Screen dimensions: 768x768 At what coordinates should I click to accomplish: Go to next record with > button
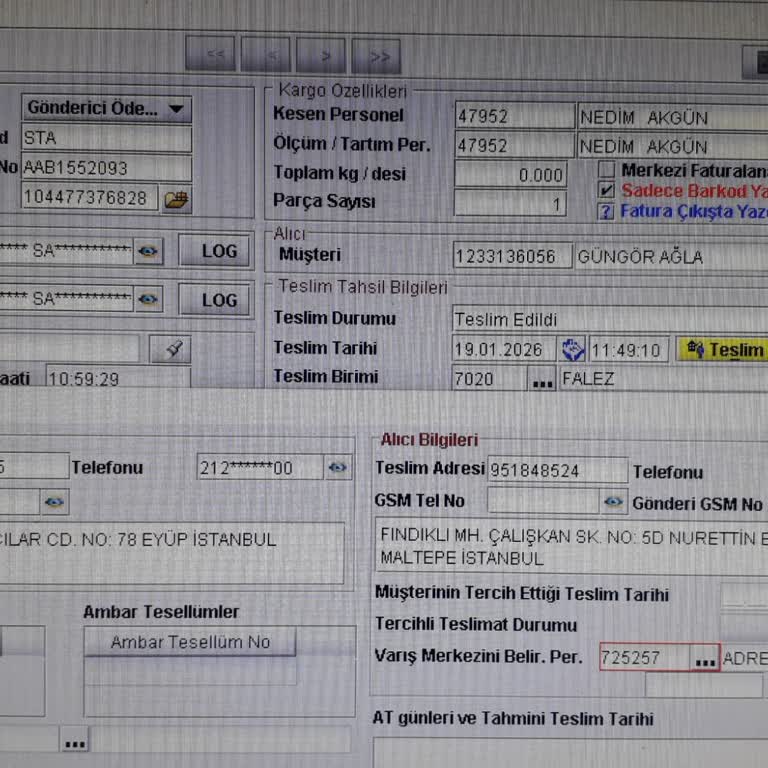(x=321, y=56)
